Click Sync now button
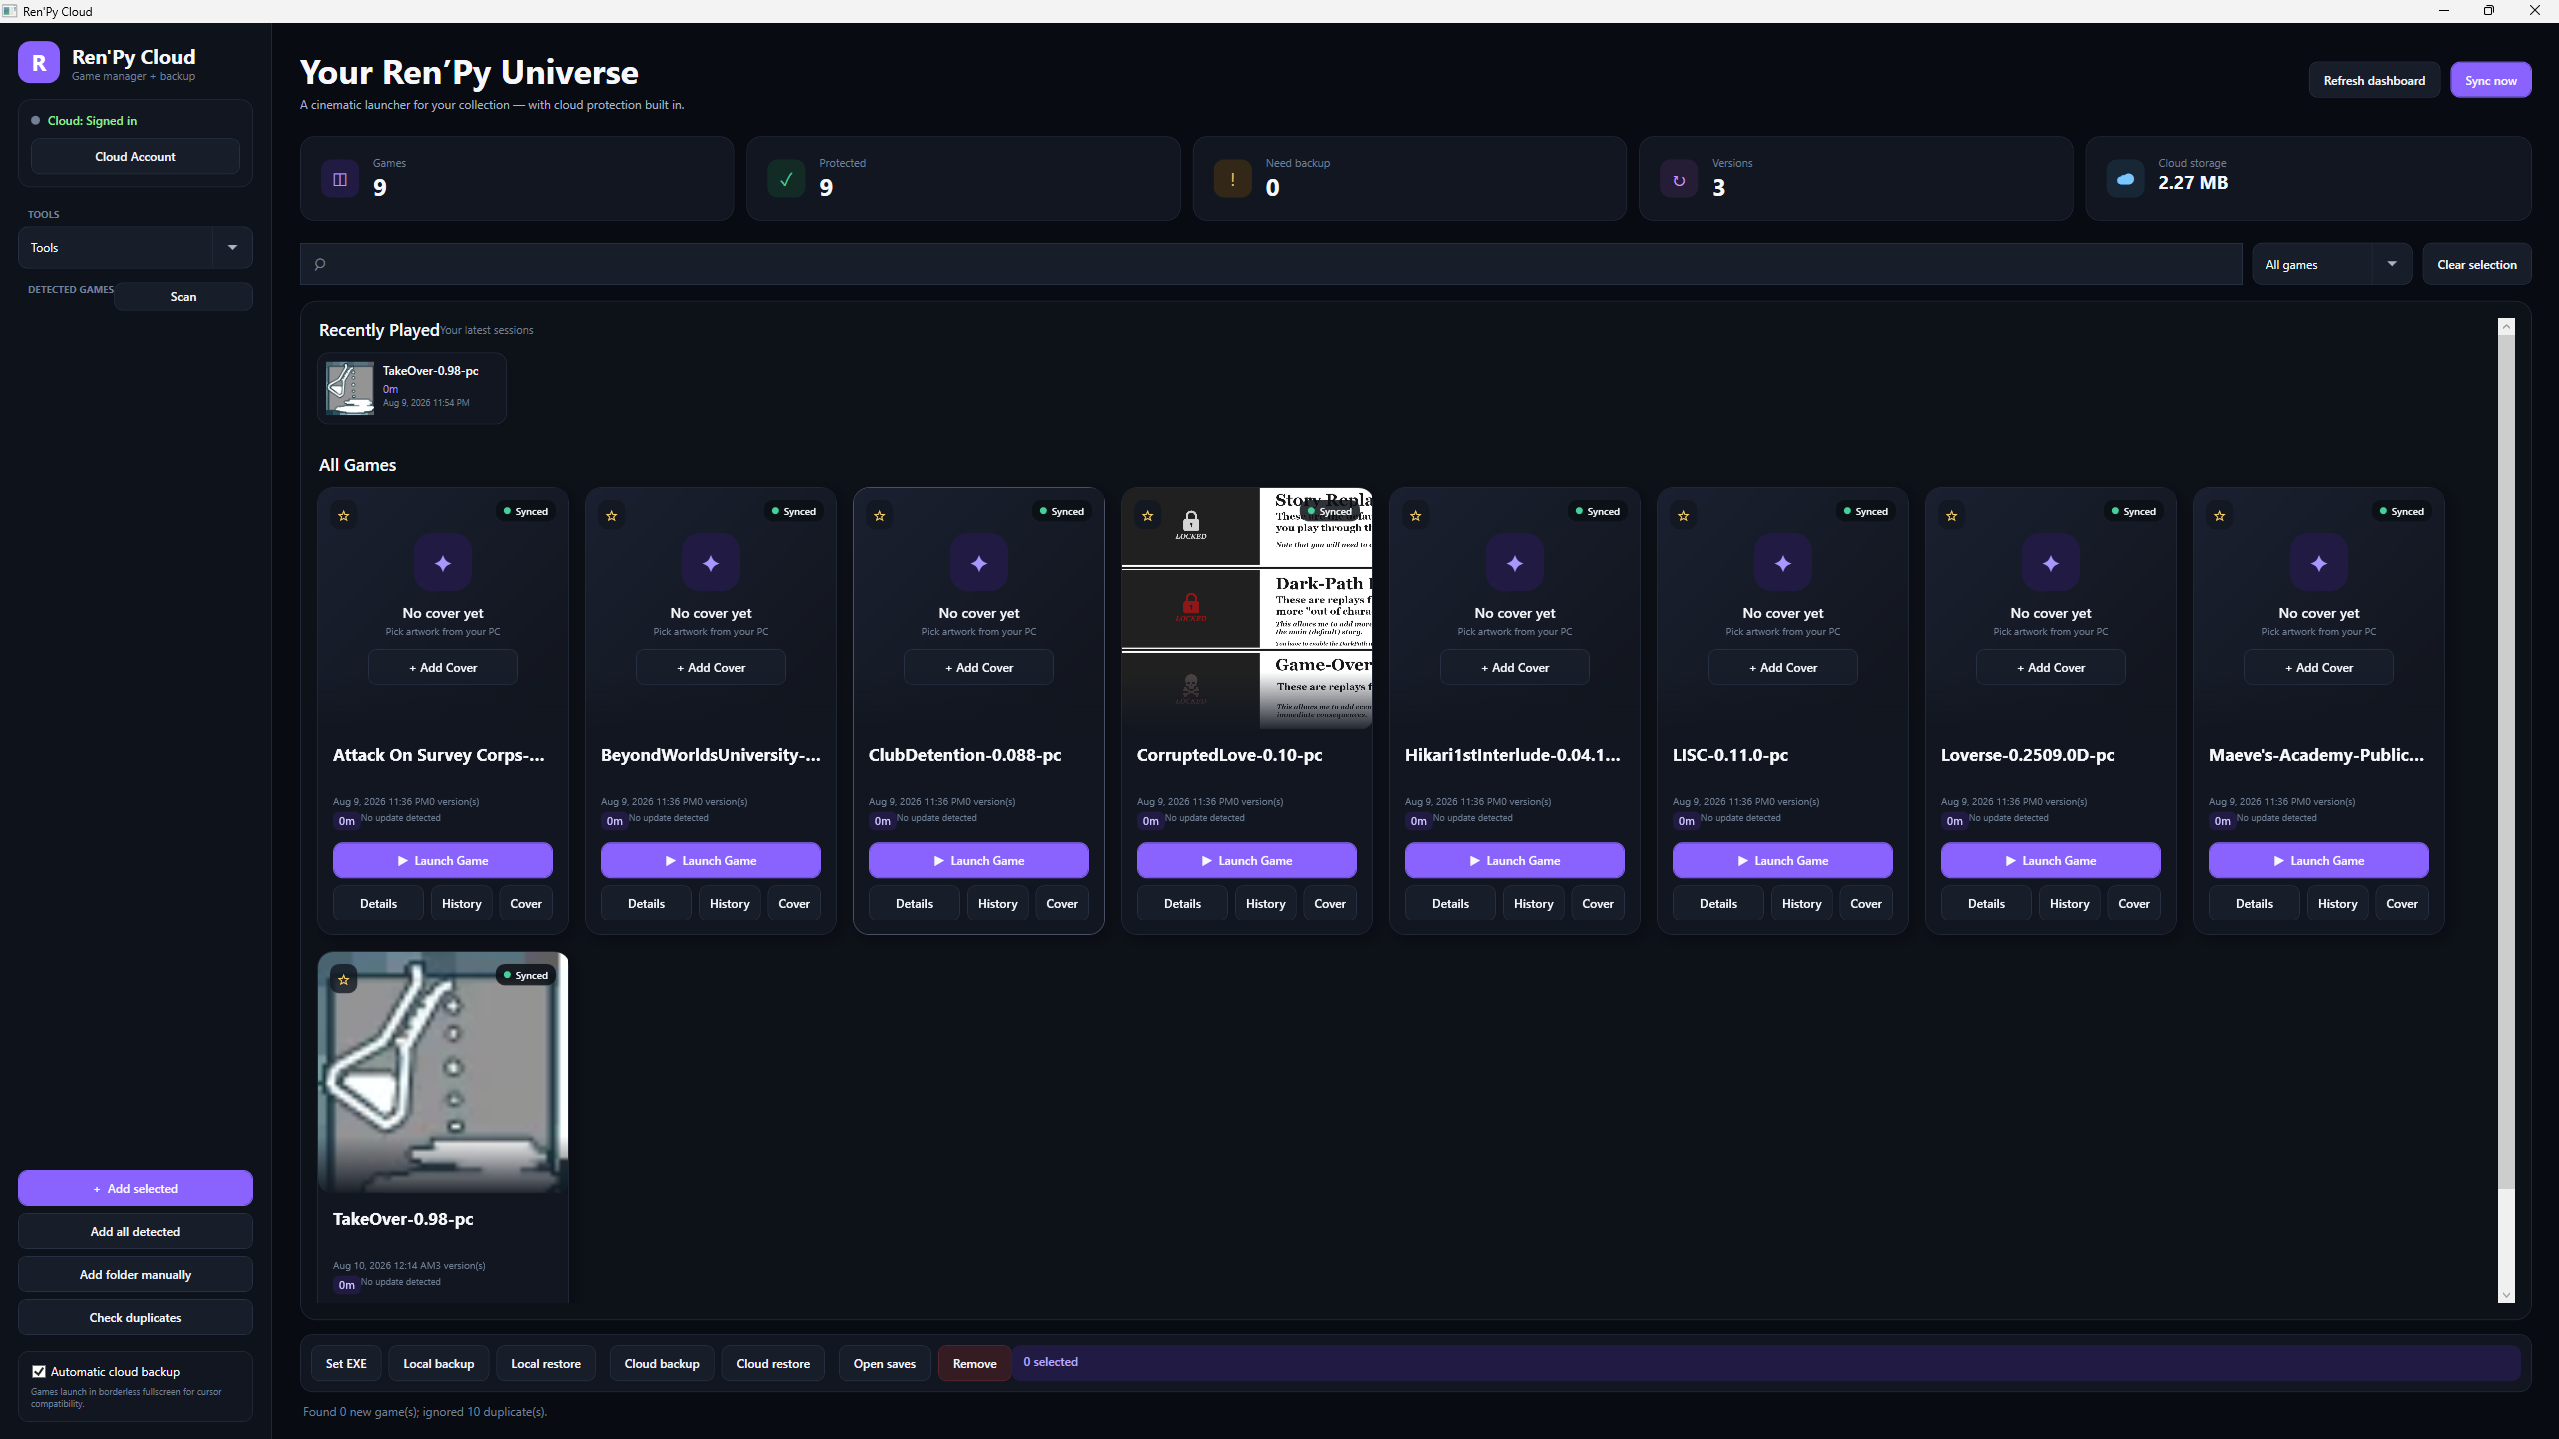Viewport: 2559px width, 1439px height. point(2490,81)
